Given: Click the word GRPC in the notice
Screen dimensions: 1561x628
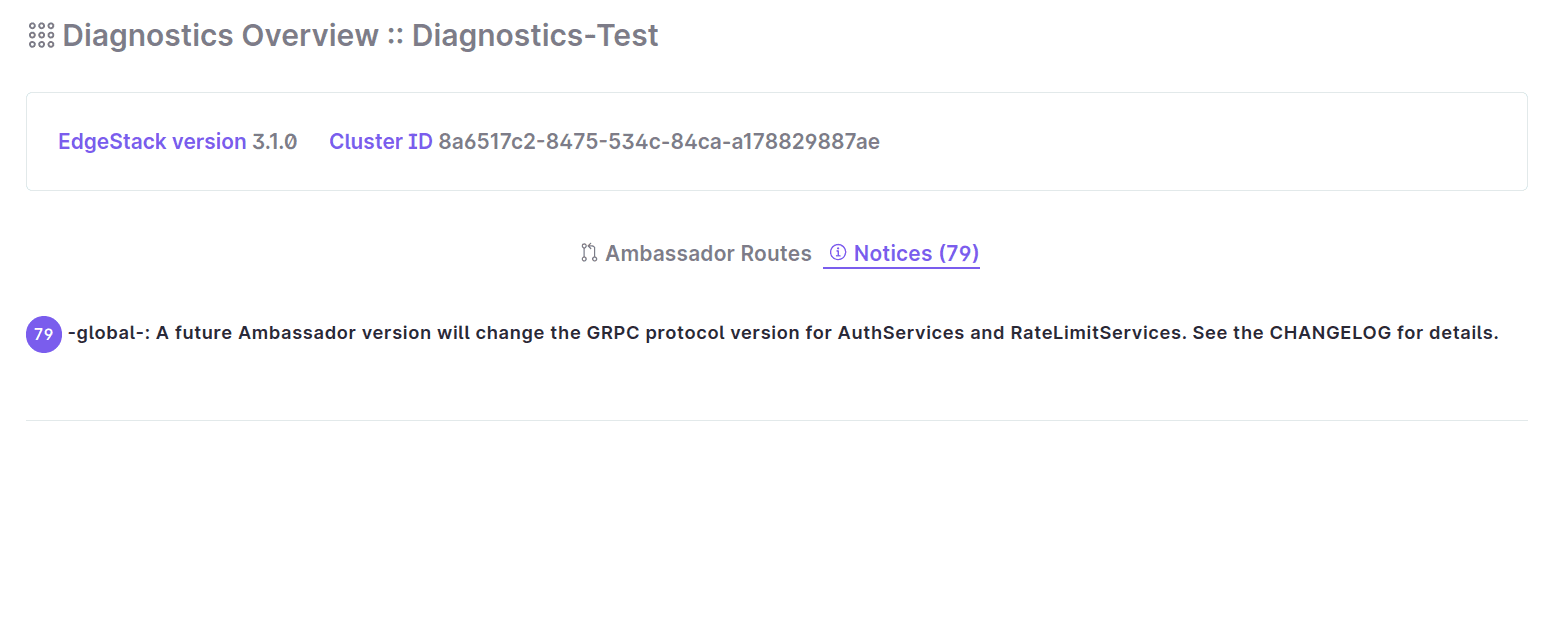Looking at the screenshot, I should [613, 333].
